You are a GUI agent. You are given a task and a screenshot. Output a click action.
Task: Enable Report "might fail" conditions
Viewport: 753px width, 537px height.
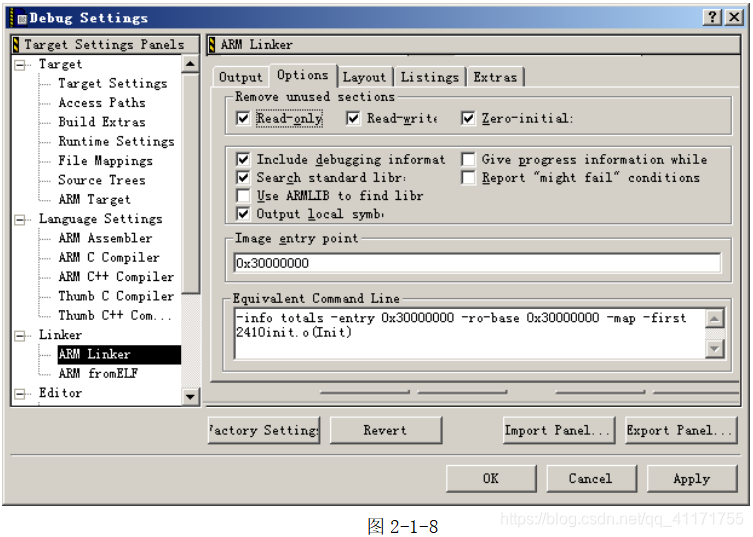pyautogui.click(x=468, y=177)
